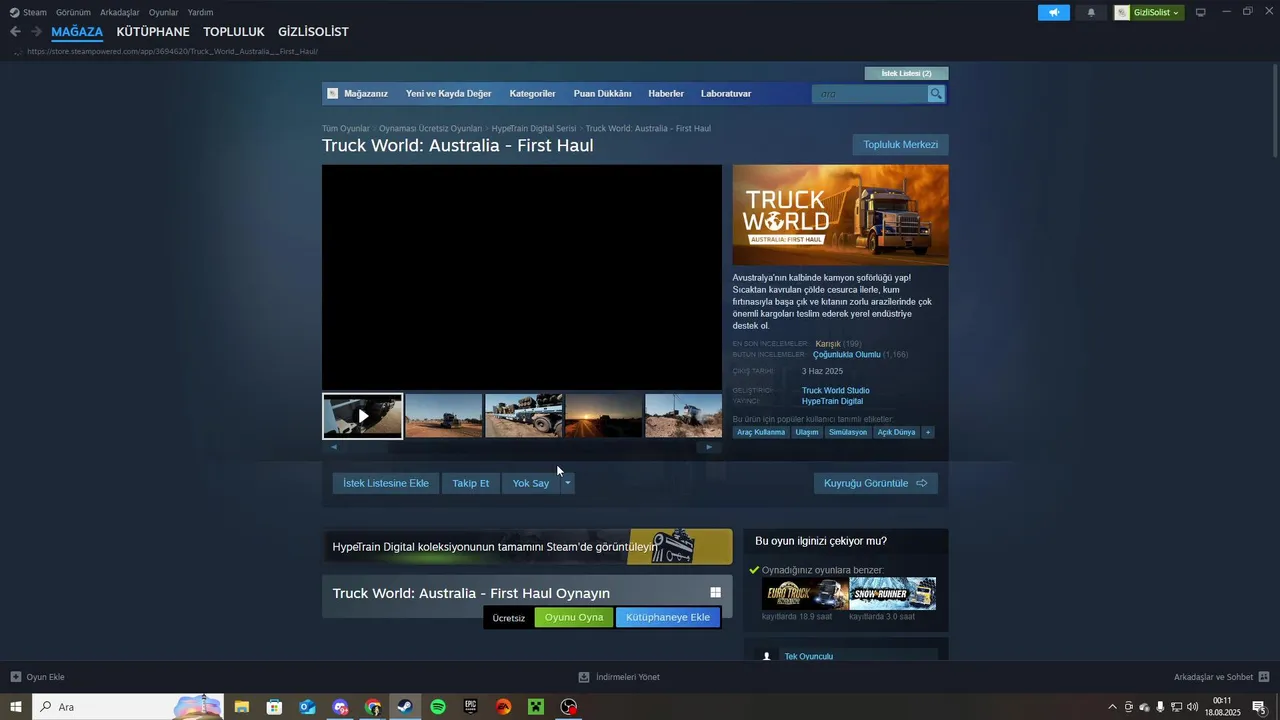
Task: Click the Oyun Ekle plus icon
Action: click(15, 677)
